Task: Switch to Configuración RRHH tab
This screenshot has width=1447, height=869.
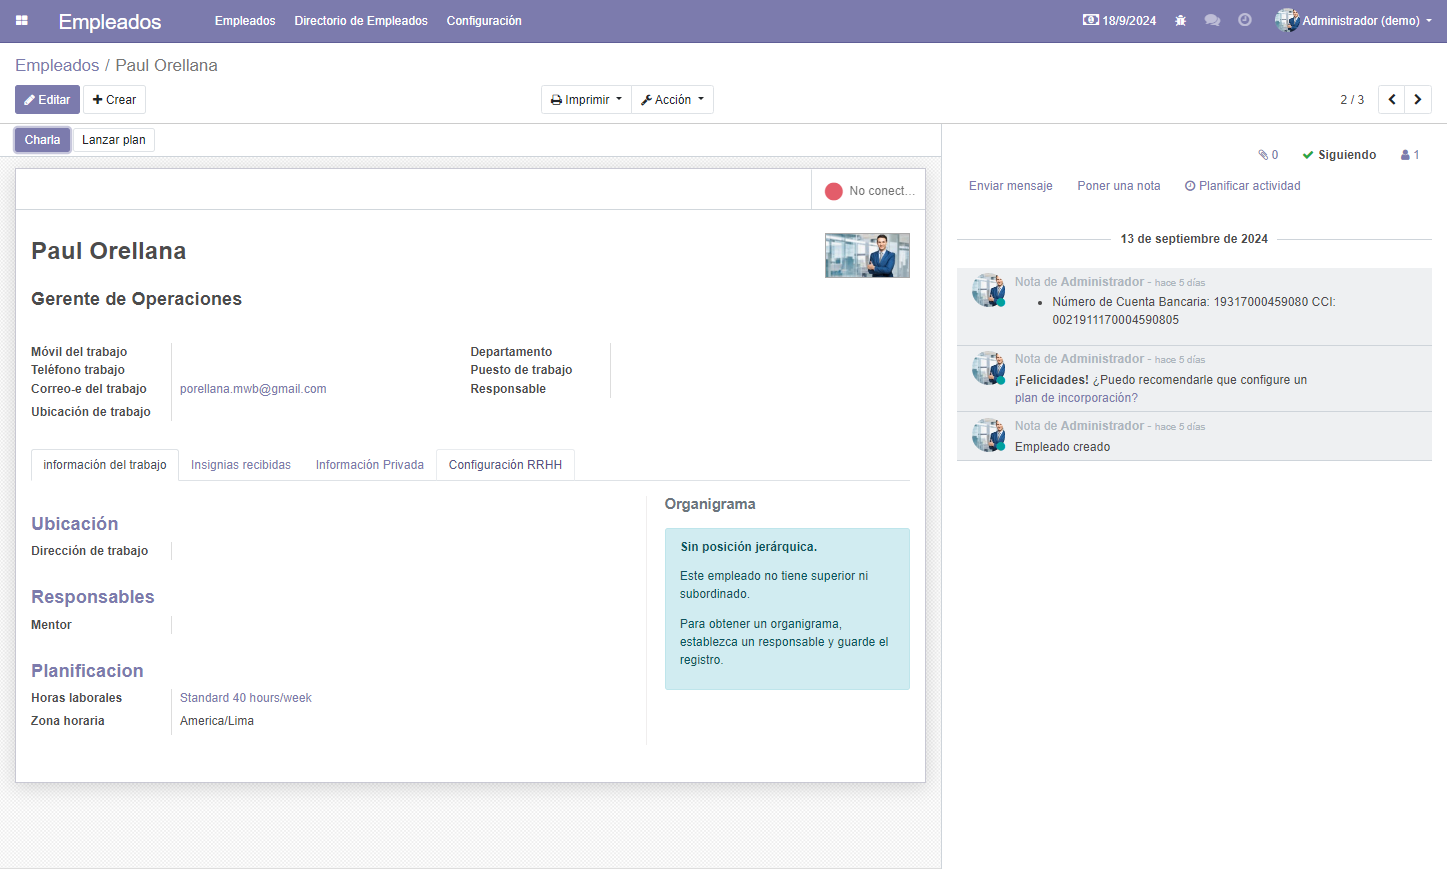Action: click(x=505, y=465)
